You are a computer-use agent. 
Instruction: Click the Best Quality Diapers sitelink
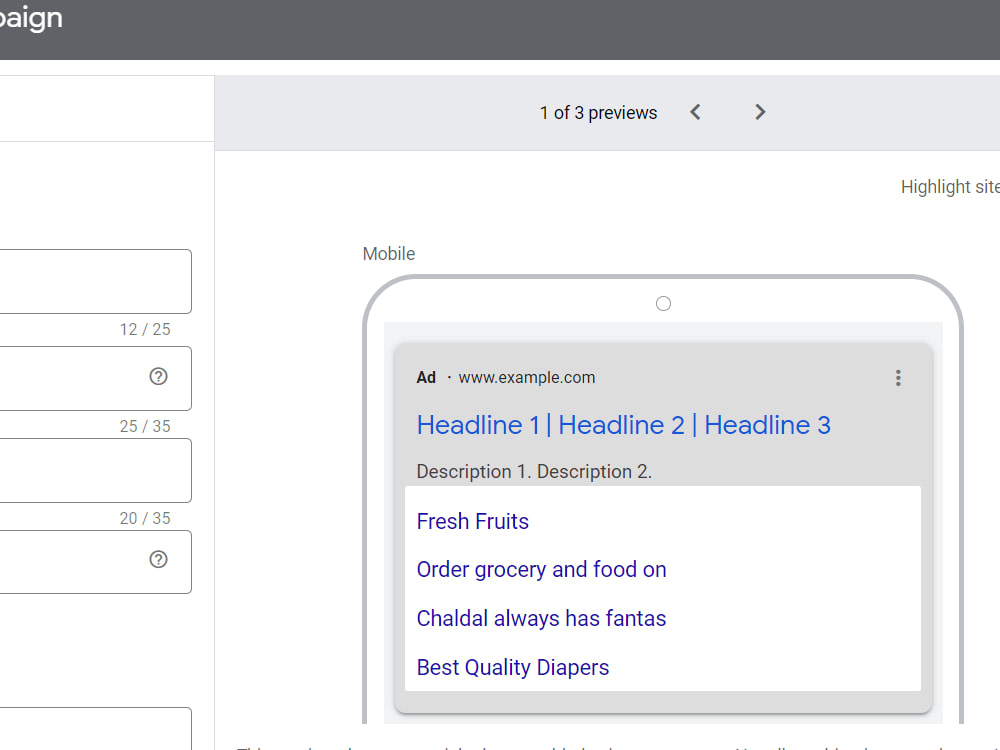click(513, 667)
